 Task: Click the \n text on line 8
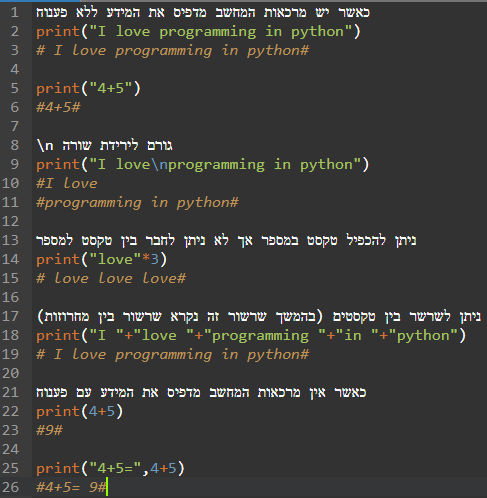point(45,146)
